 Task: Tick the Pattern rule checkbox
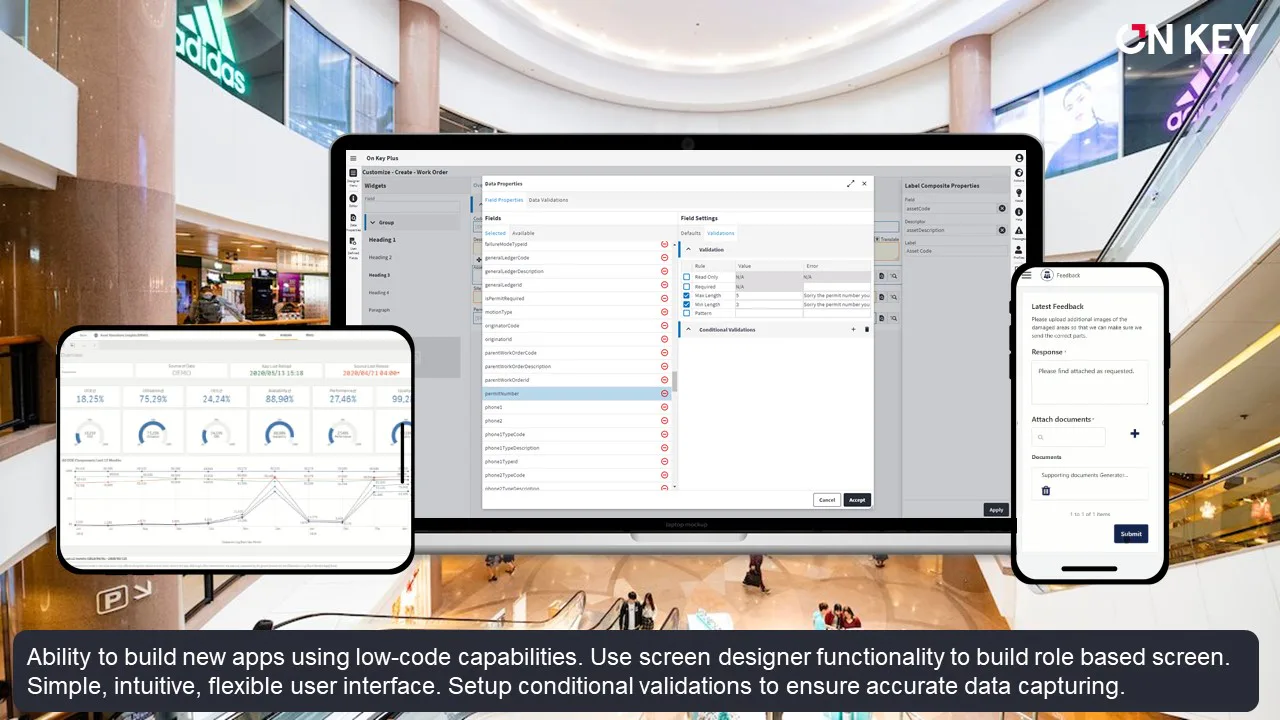[x=687, y=313]
